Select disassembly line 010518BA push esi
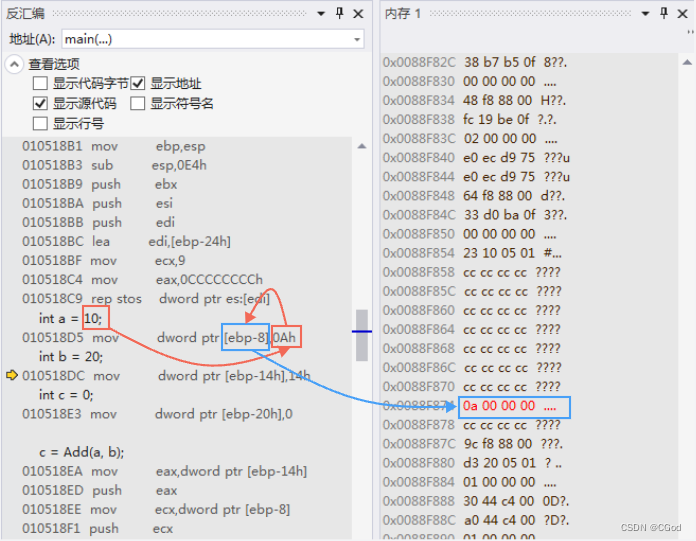Viewport: 696px width, 541px height. (98, 203)
